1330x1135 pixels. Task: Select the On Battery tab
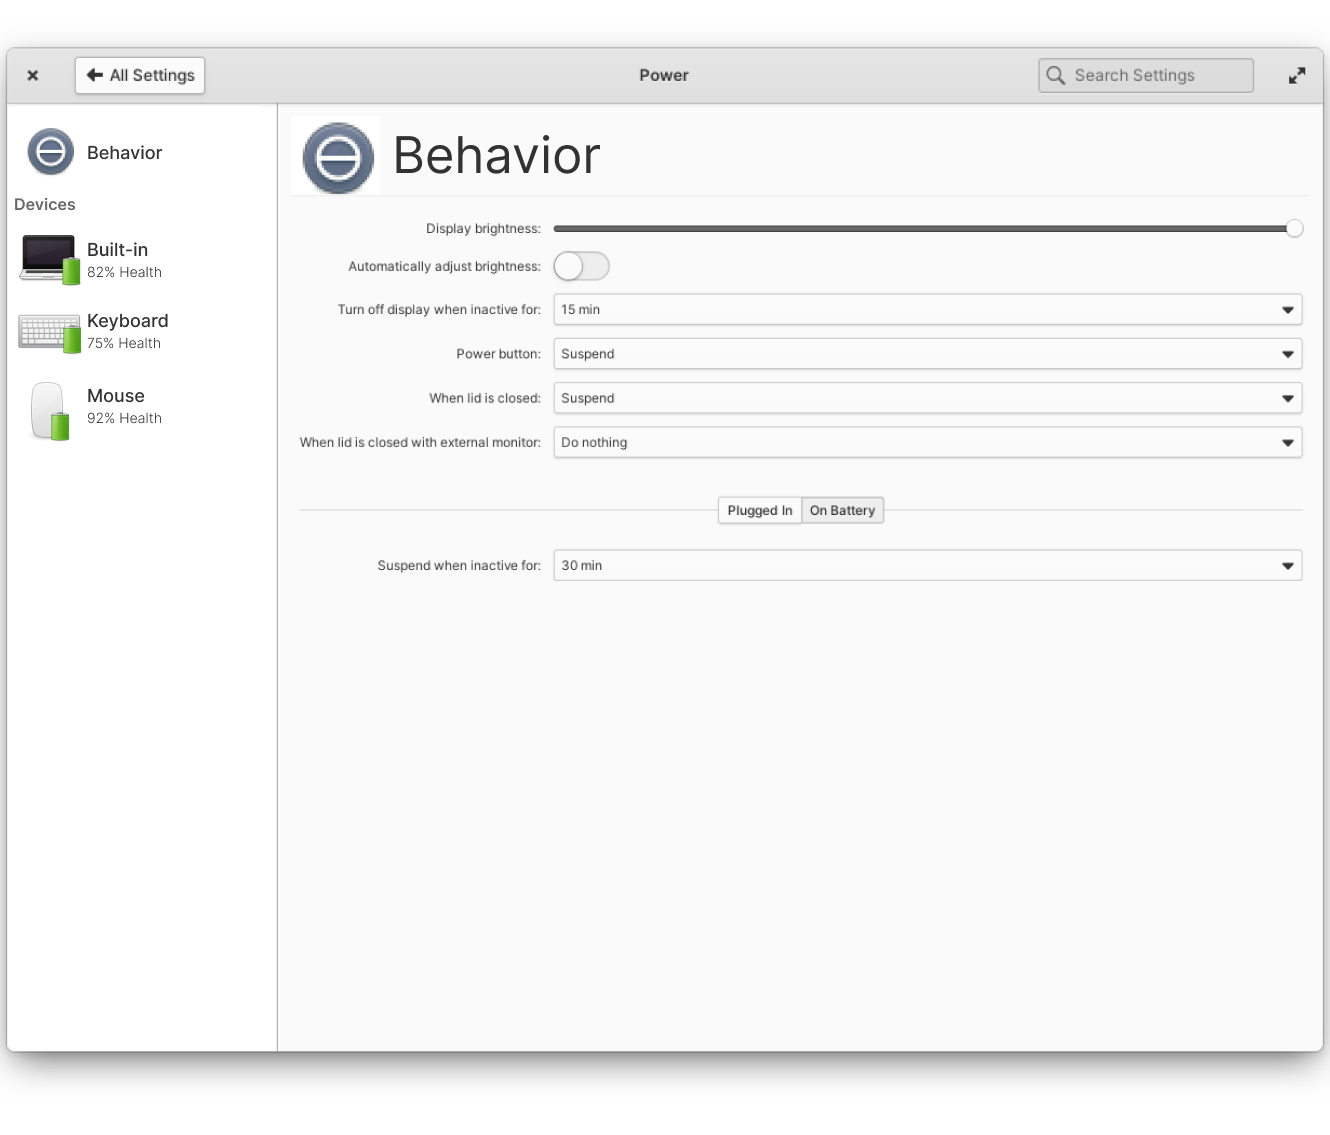(x=842, y=510)
